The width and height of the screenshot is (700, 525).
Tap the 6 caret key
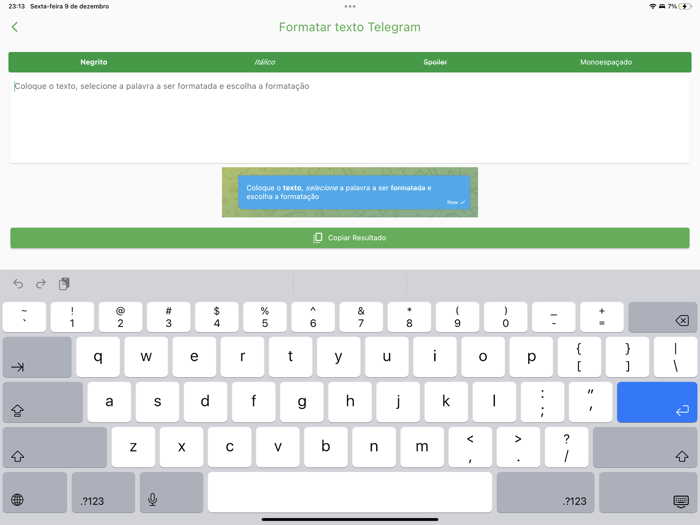[x=313, y=317]
